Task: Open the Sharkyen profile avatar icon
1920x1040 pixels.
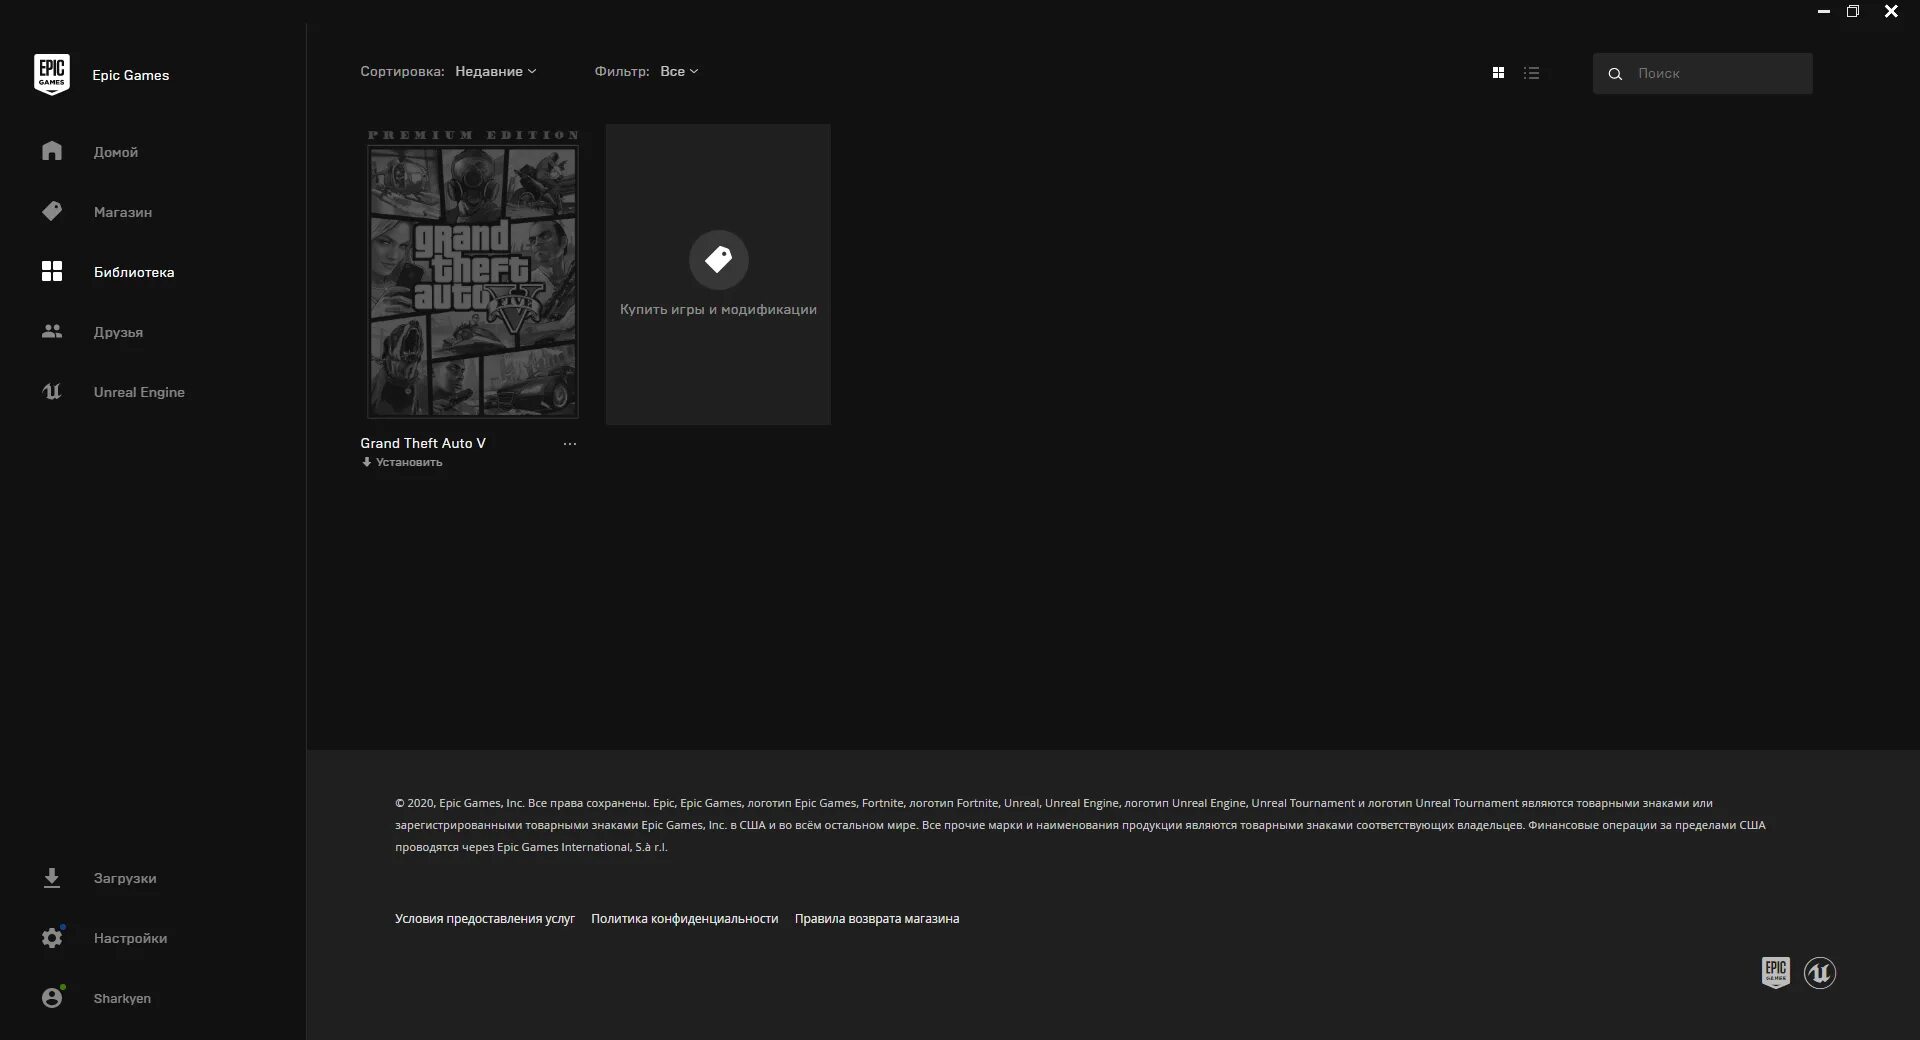Action: tap(52, 997)
